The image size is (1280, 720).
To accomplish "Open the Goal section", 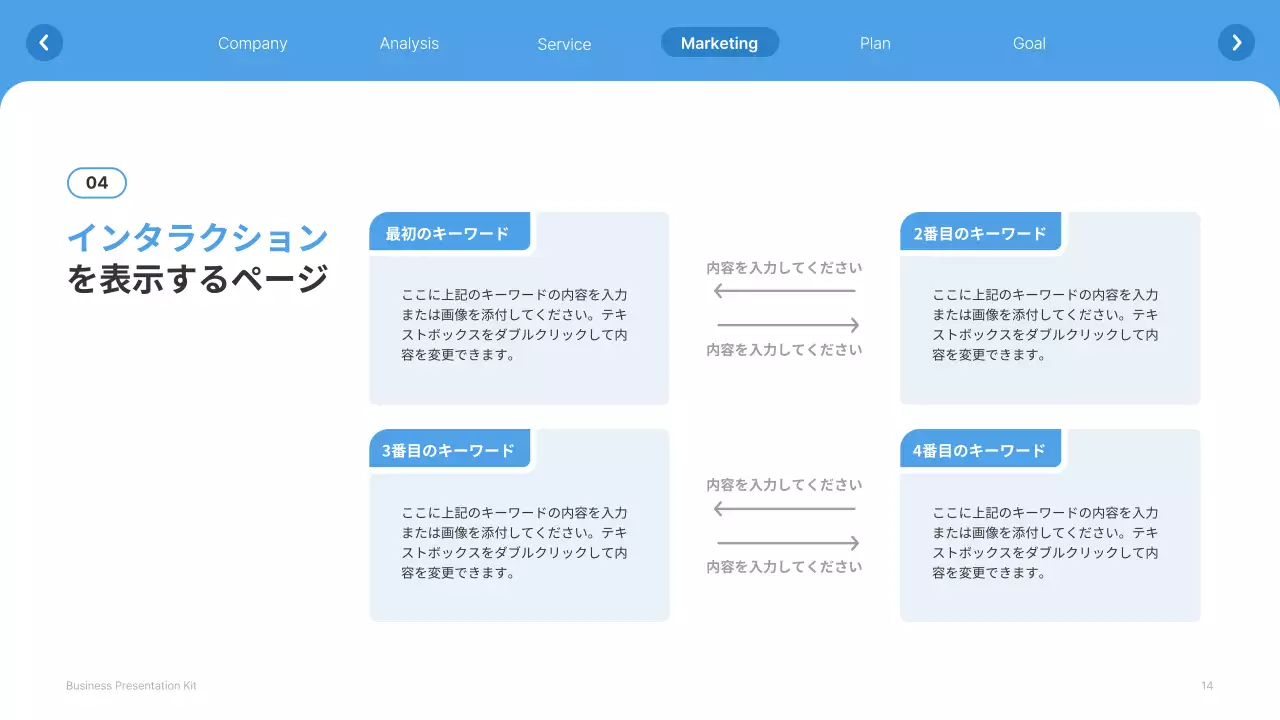I will coord(1029,43).
